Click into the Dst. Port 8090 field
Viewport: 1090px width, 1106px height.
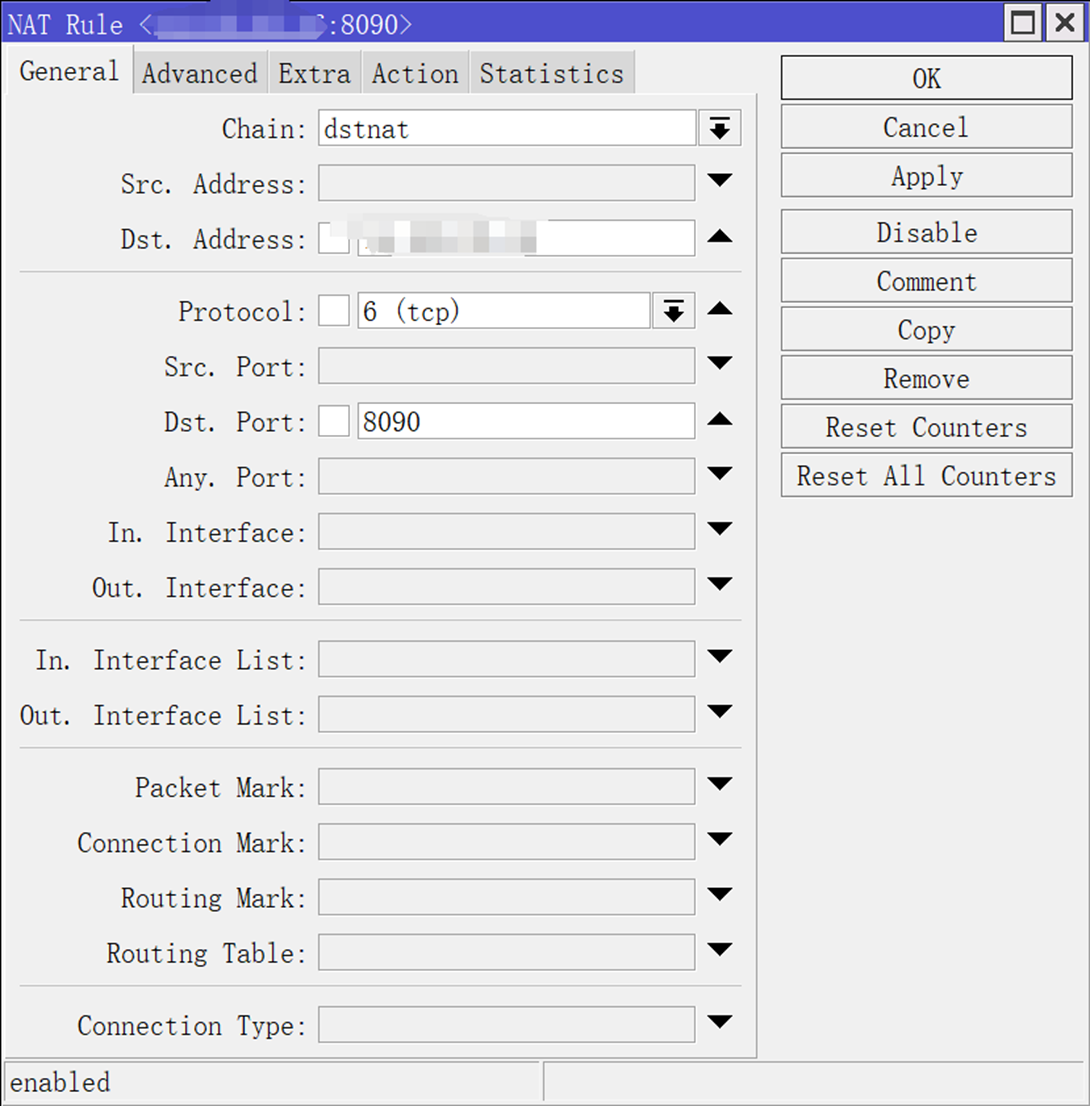[x=525, y=422]
